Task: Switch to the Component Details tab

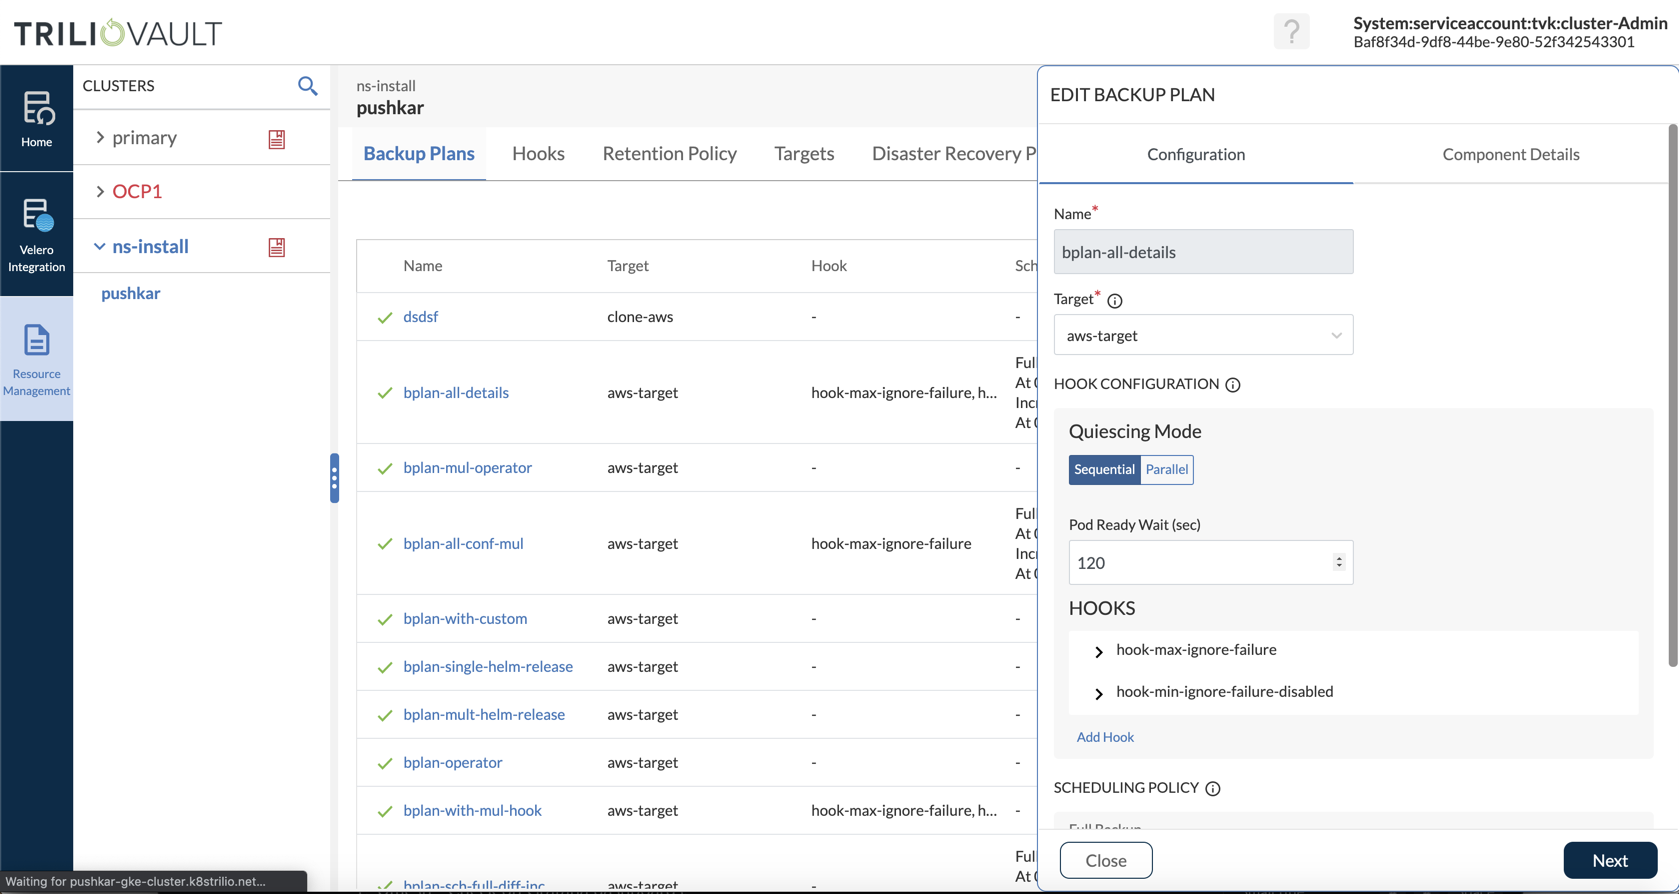Action: click(1510, 154)
